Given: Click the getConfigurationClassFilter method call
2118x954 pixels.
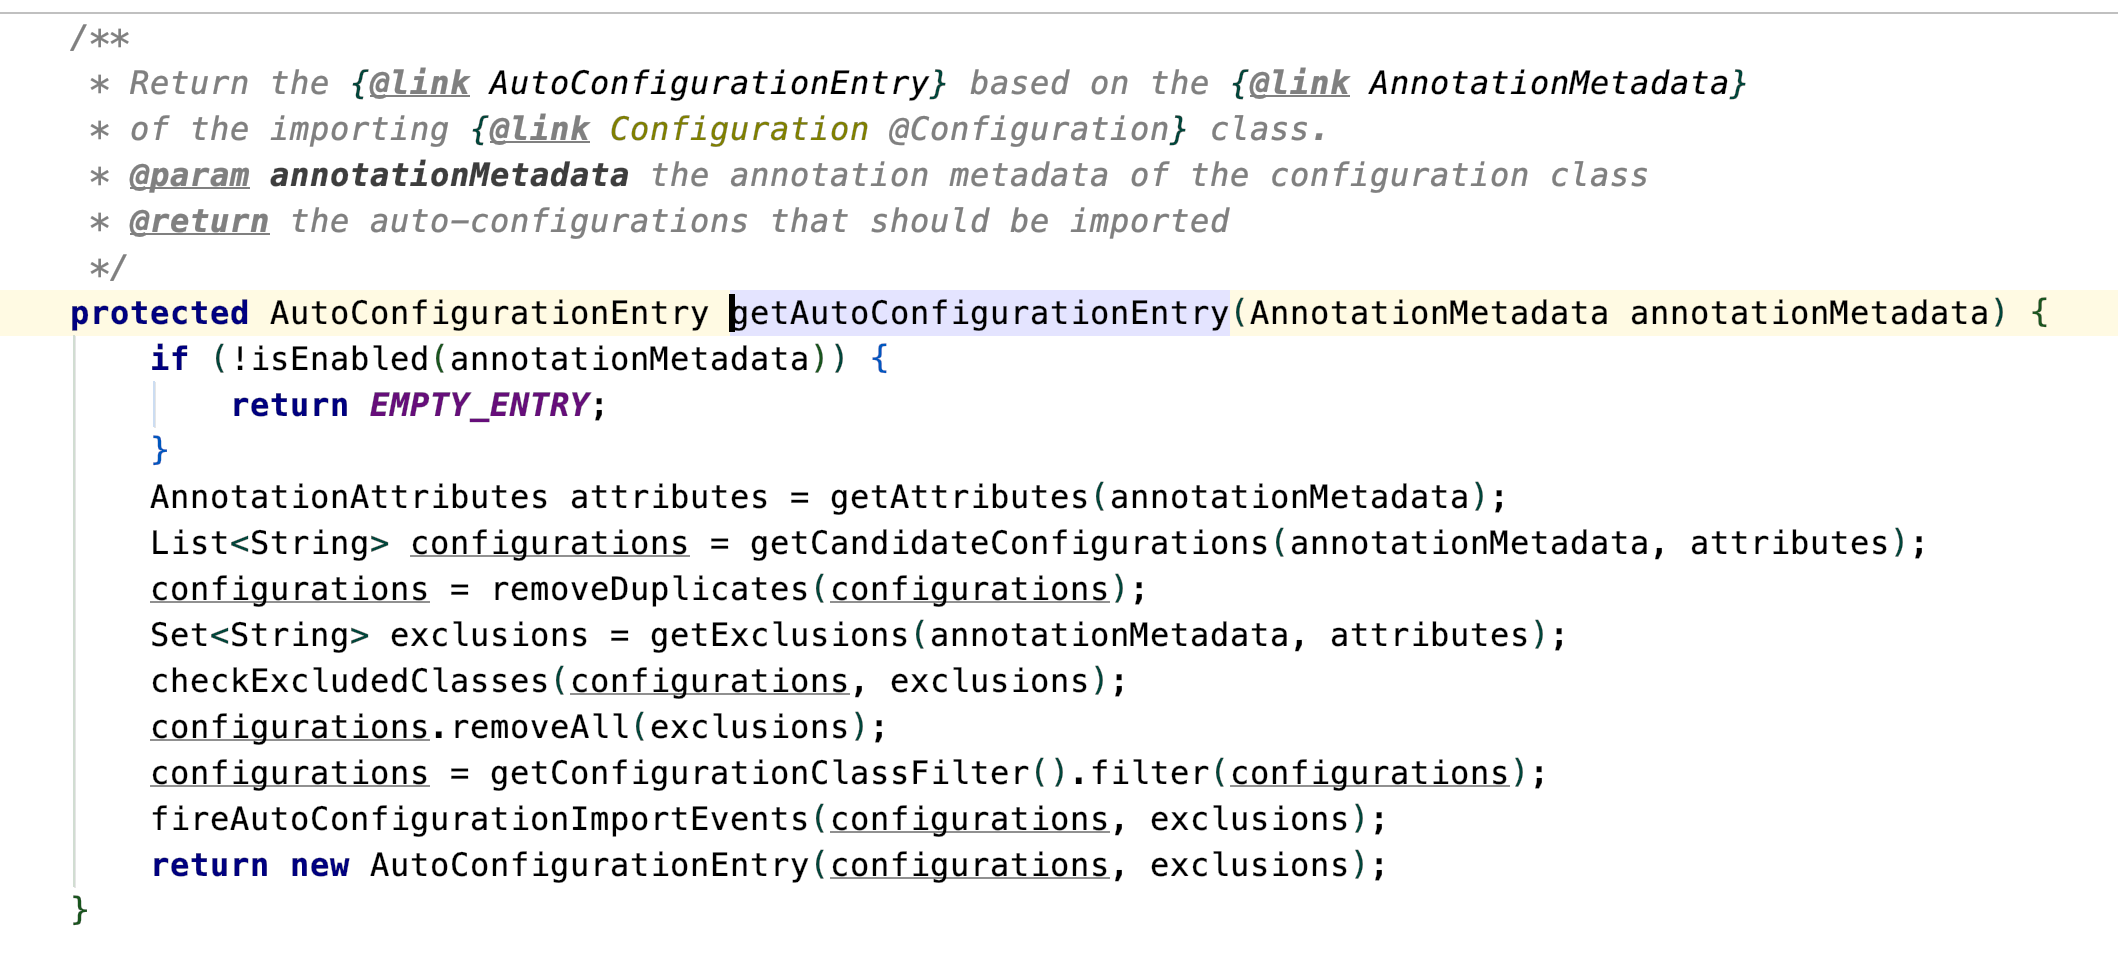Looking at the screenshot, I should coord(759,773).
